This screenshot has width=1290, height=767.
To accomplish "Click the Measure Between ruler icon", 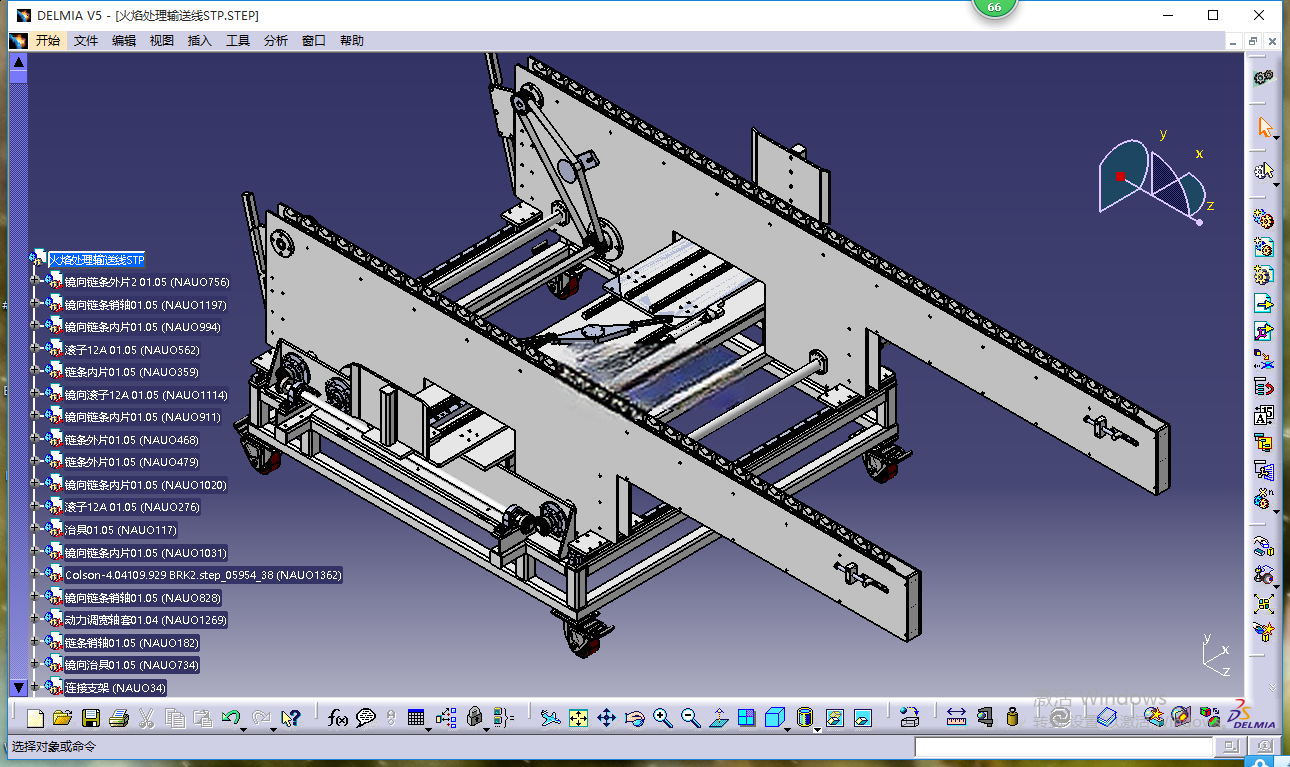I will (x=956, y=717).
